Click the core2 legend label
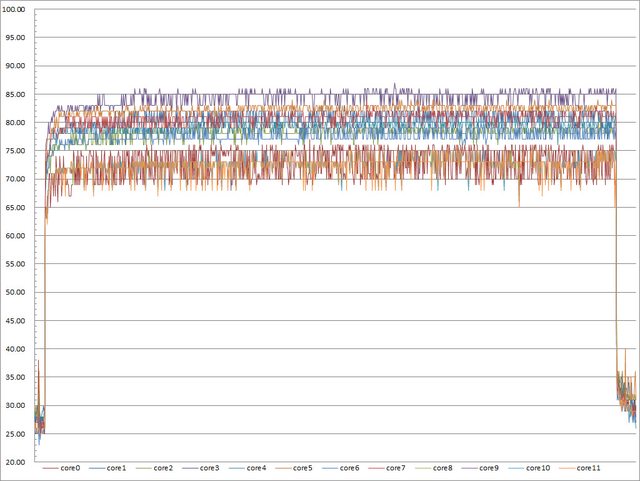The image size is (640, 481). point(164,468)
